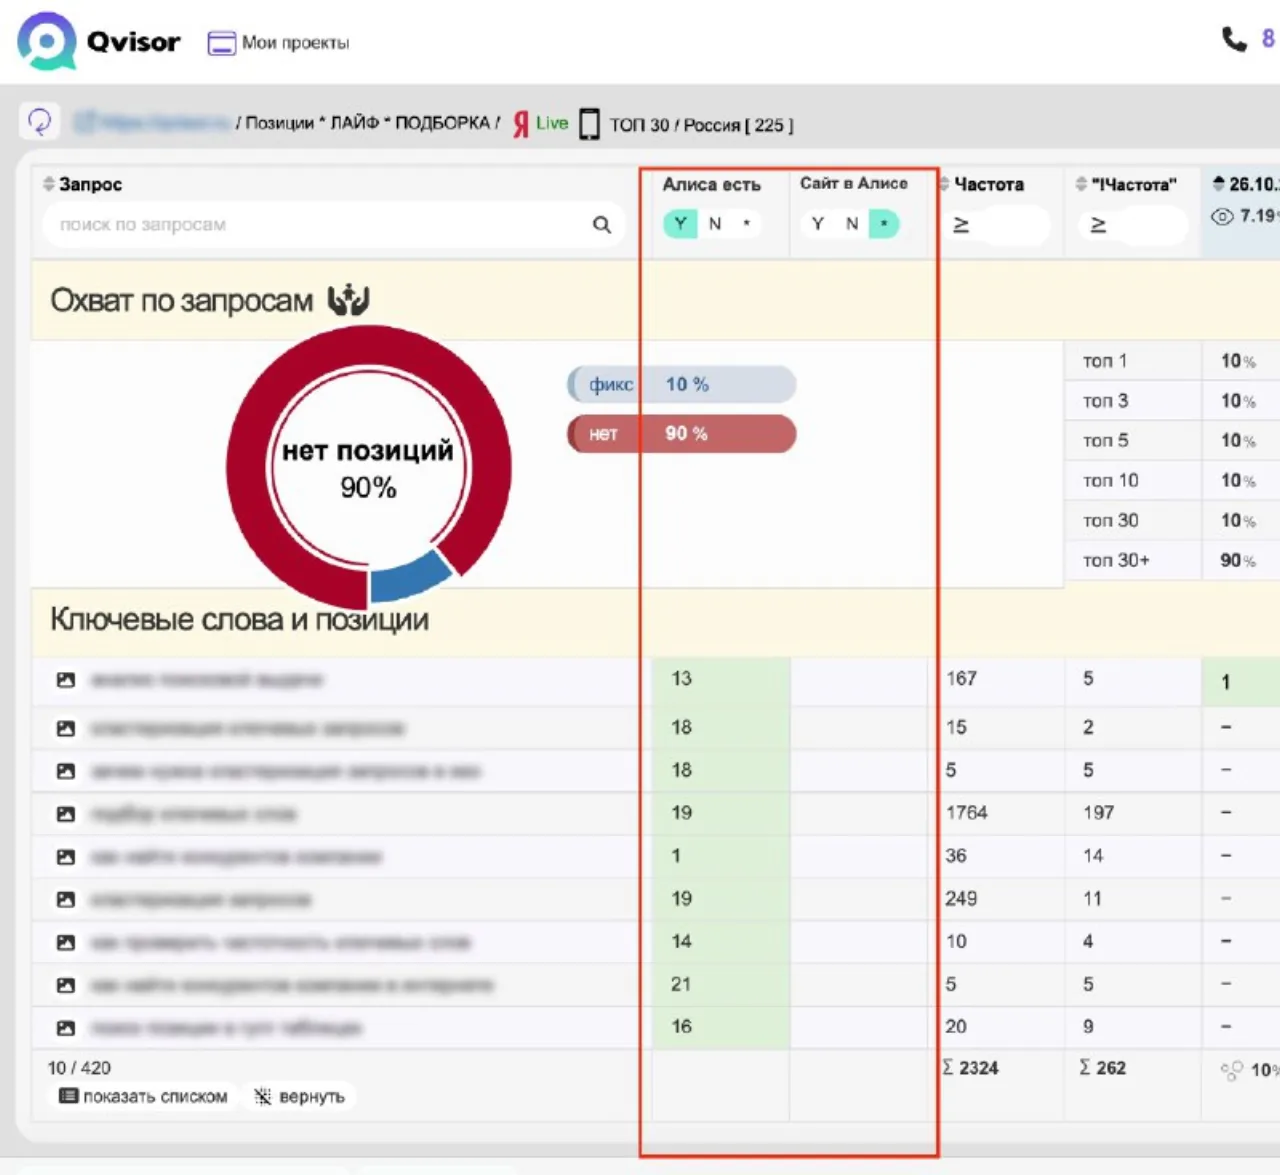Open the ≥ filter under Частота
This screenshot has width=1280, height=1175.
tap(961, 225)
